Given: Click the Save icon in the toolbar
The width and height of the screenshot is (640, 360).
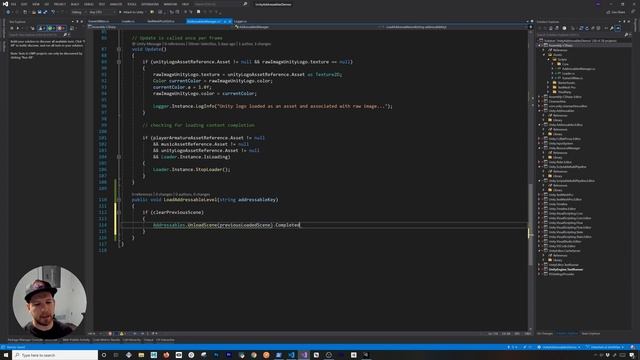Looking at the screenshot, I should click(x=39, y=12).
